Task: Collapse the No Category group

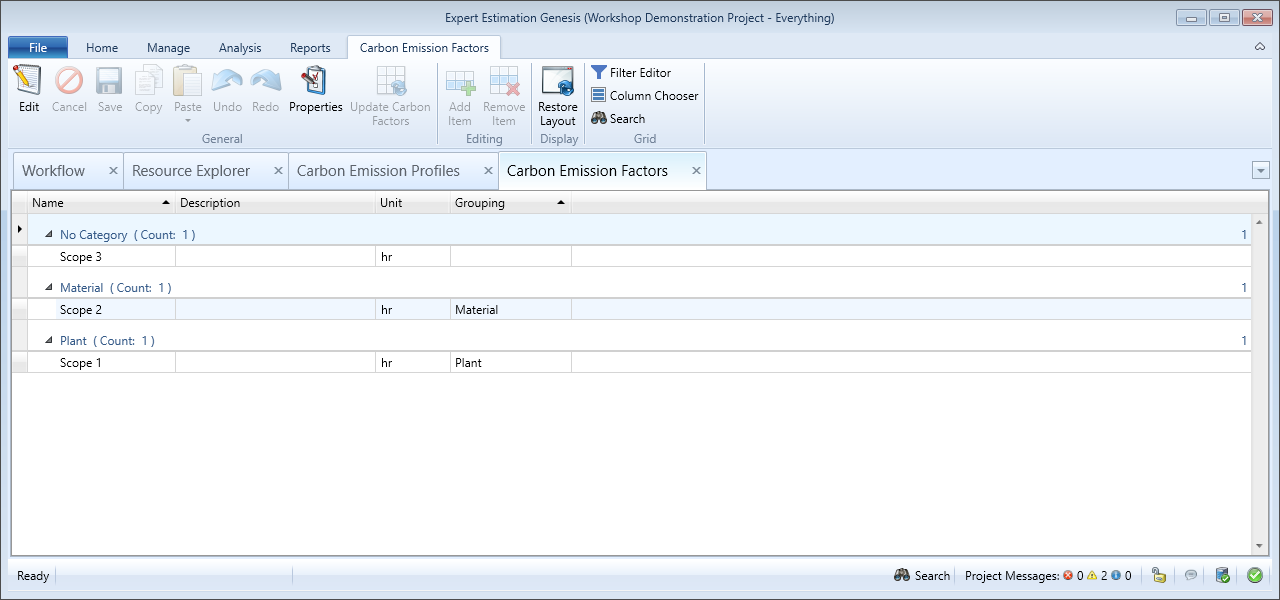Action: click(49, 235)
